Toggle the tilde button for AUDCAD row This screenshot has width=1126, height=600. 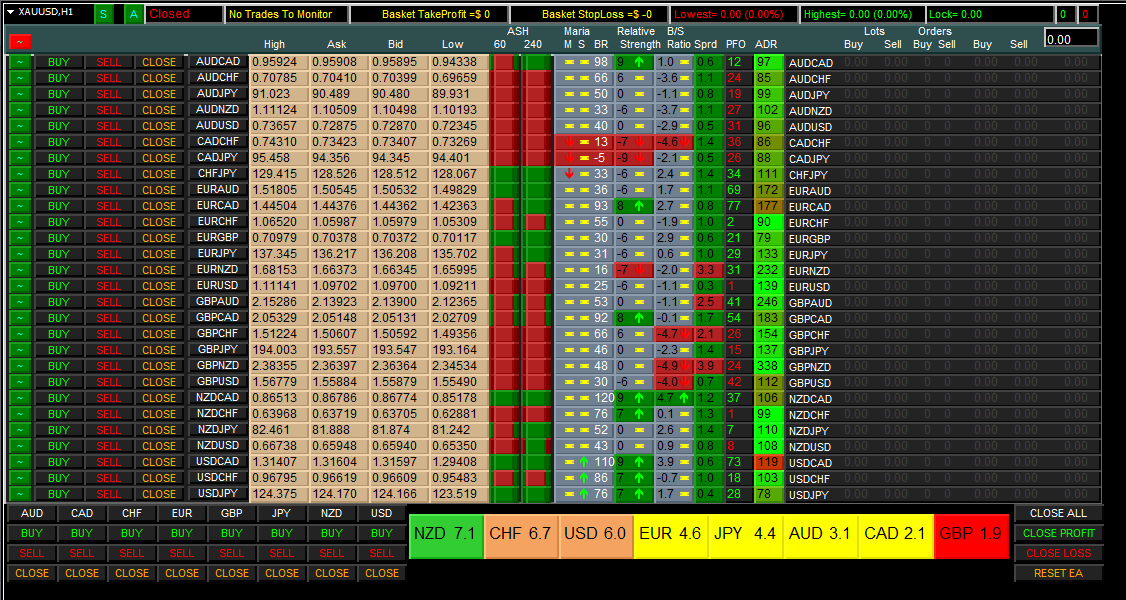(20, 62)
